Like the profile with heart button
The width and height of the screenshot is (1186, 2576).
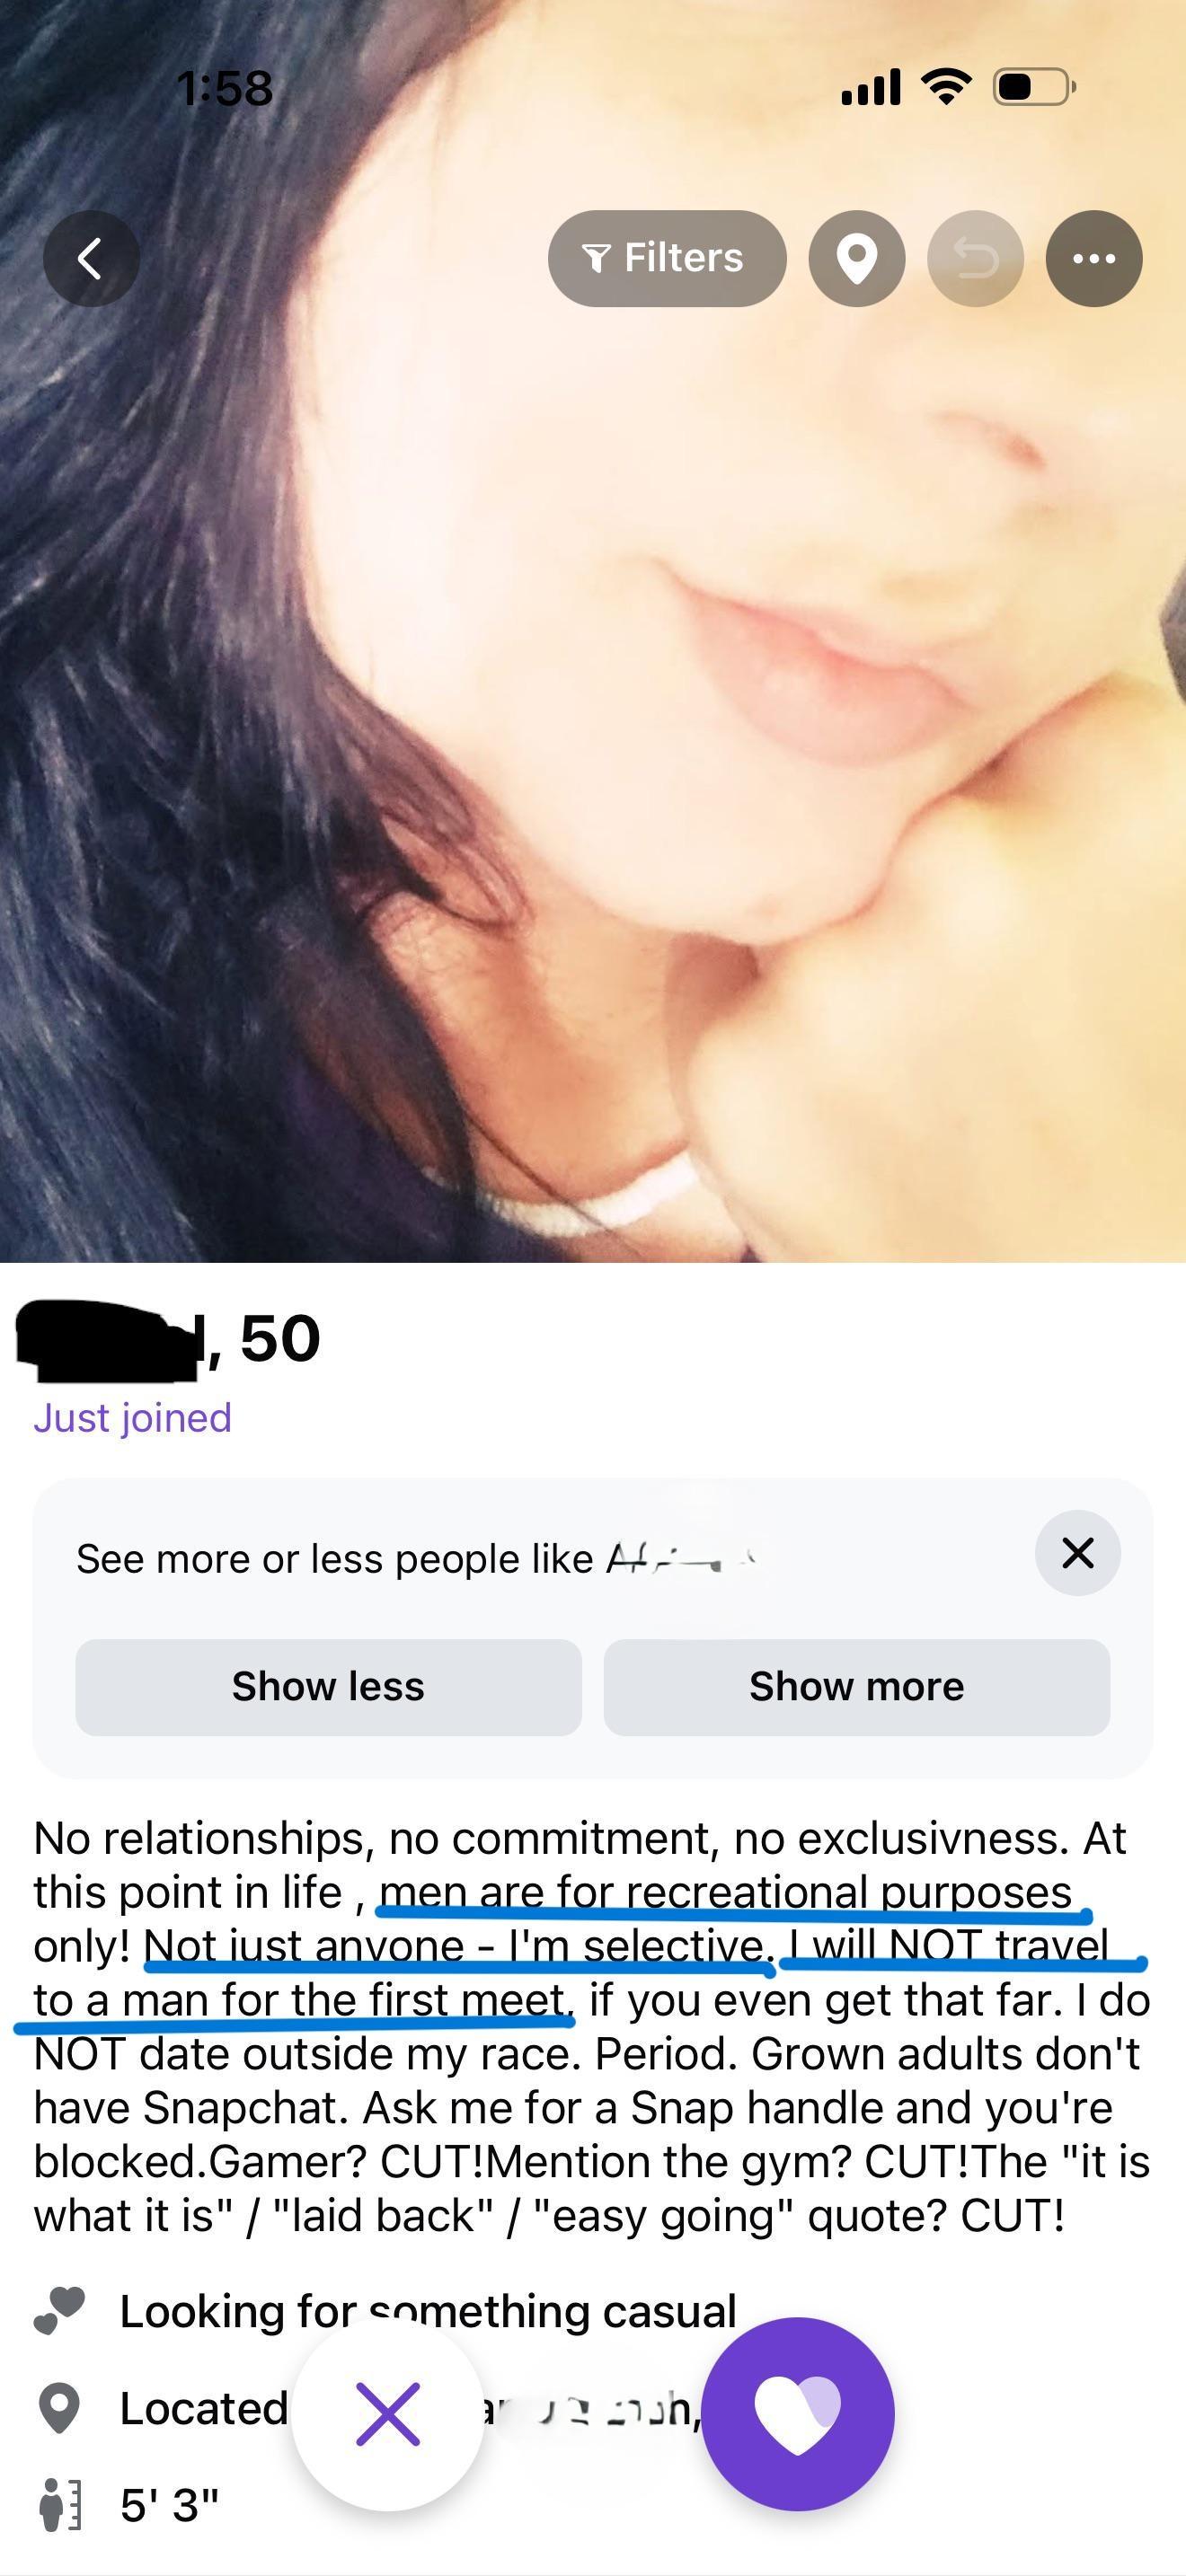click(798, 2414)
